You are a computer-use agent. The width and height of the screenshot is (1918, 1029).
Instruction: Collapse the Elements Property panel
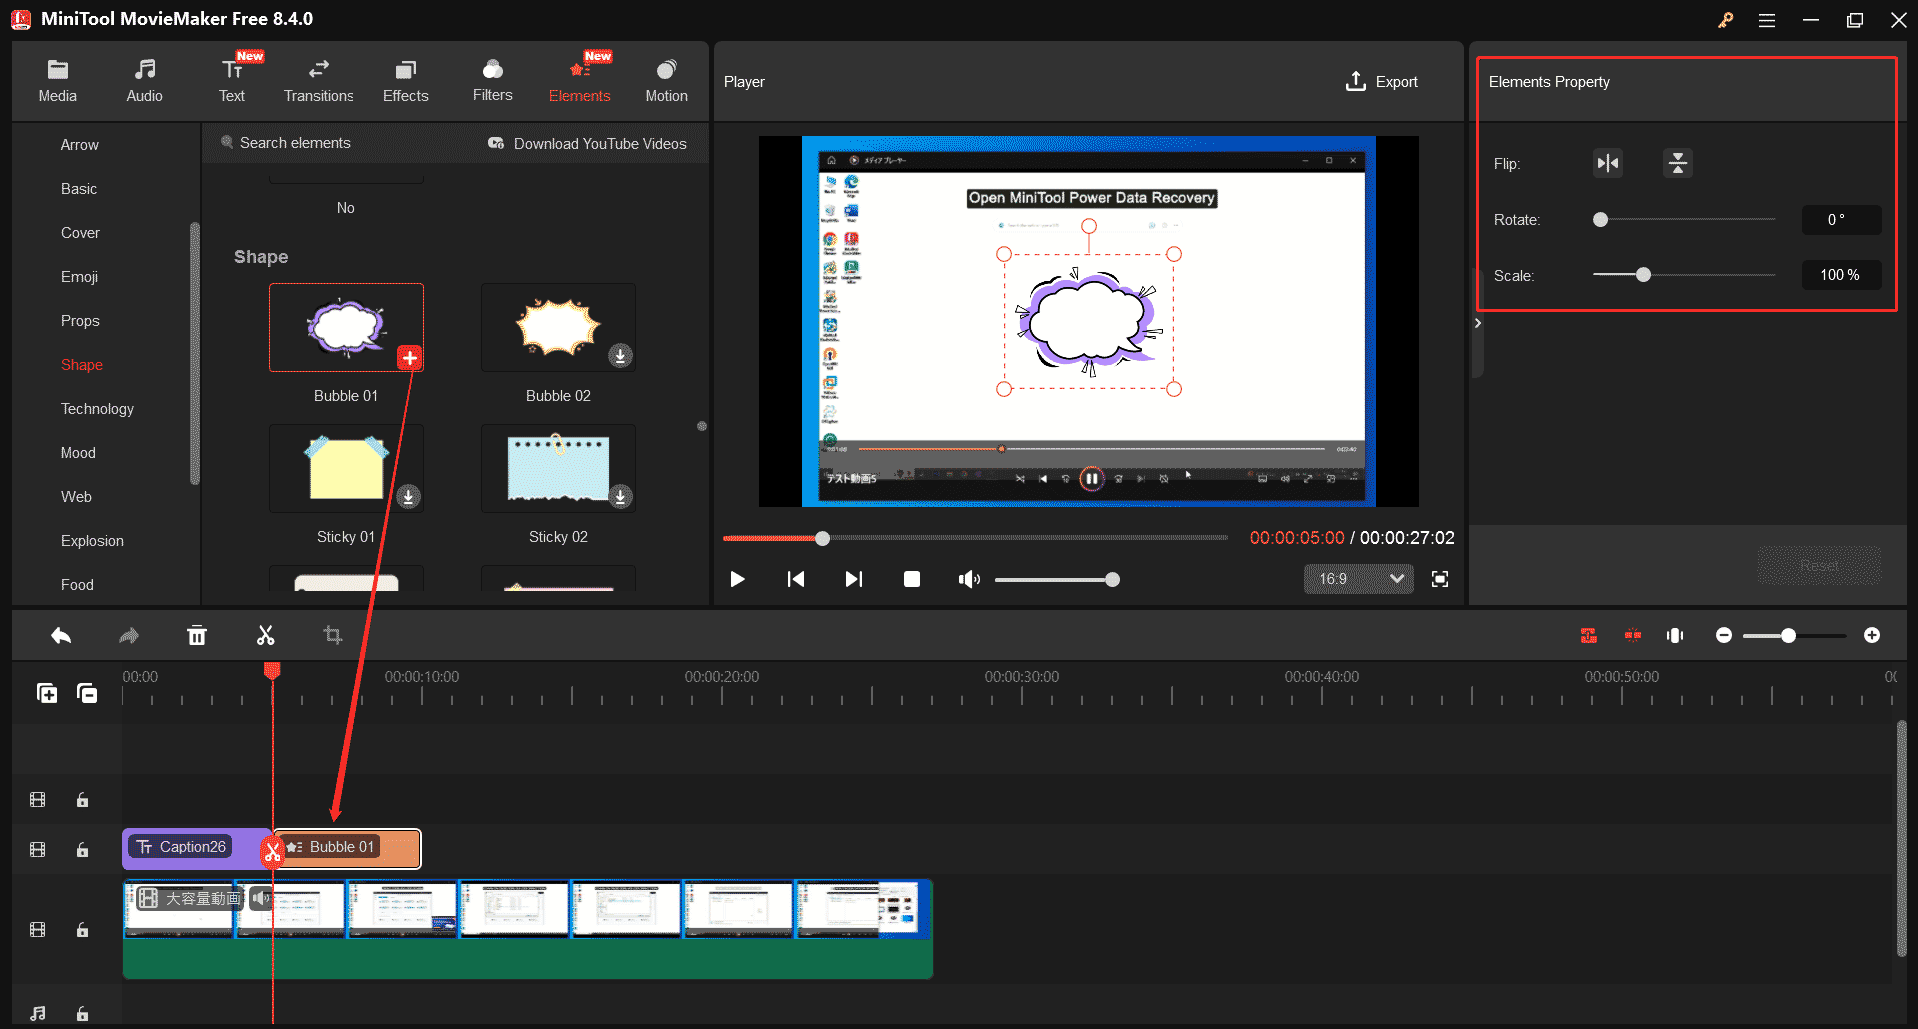[x=1478, y=323]
